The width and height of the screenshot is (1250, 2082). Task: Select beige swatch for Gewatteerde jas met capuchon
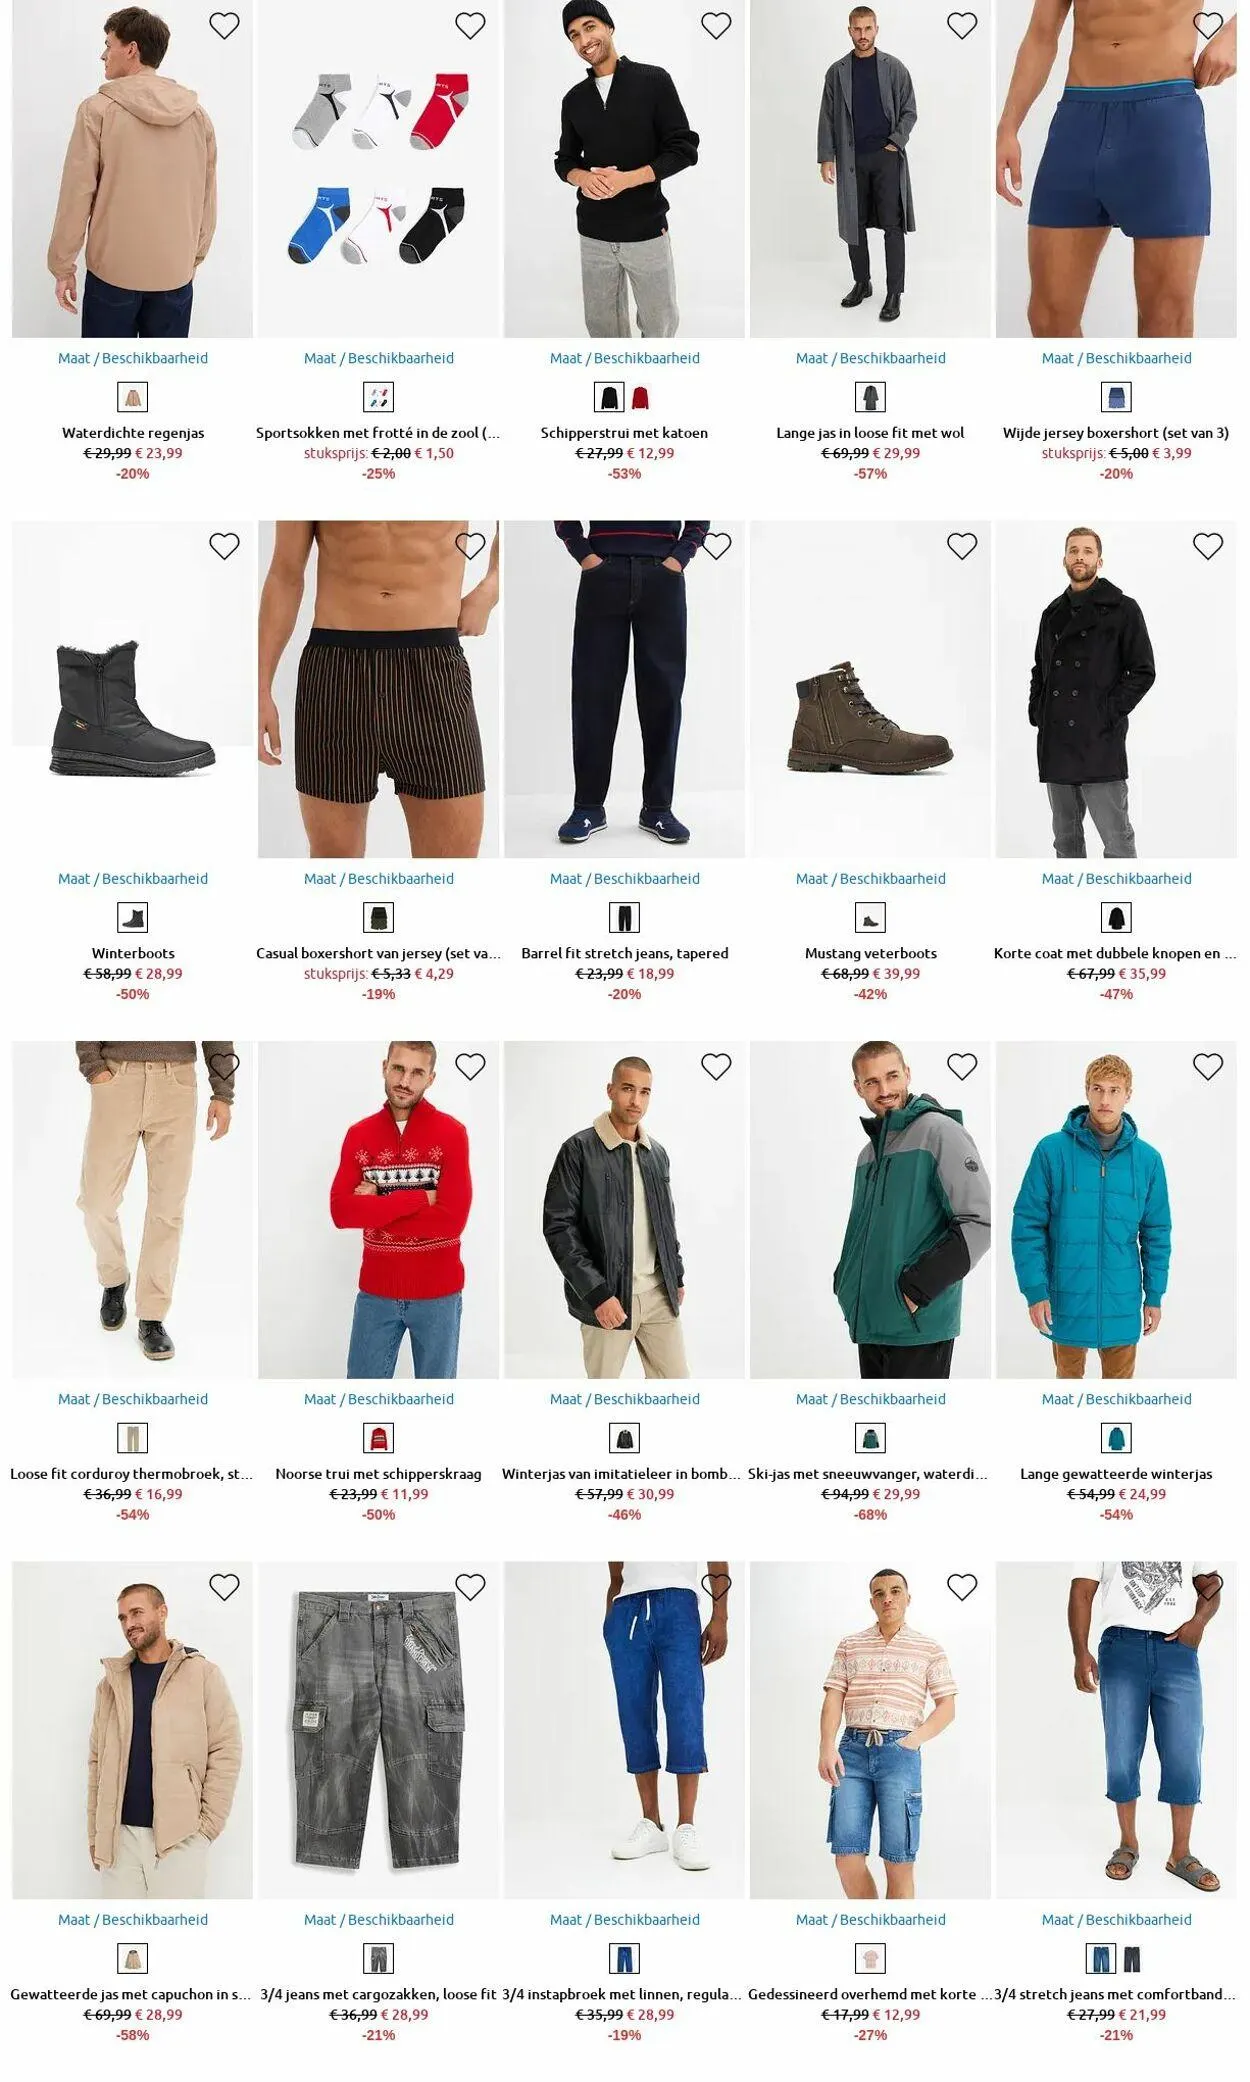point(133,1959)
